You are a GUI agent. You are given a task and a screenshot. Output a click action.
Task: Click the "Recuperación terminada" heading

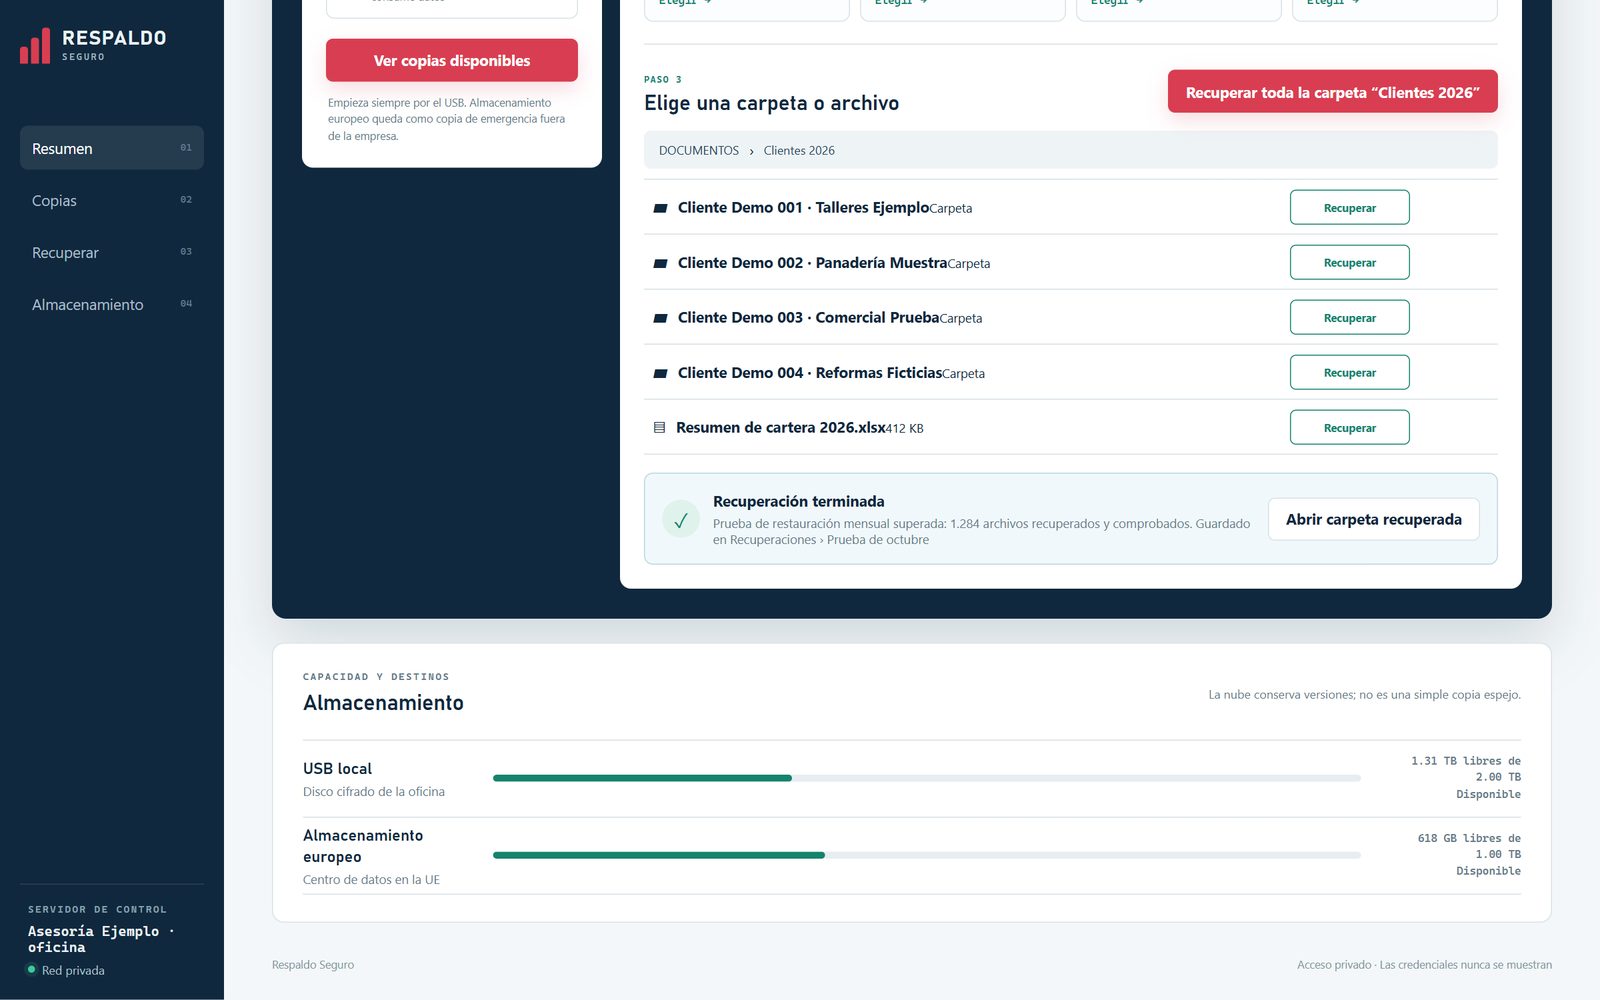coord(799,501)
